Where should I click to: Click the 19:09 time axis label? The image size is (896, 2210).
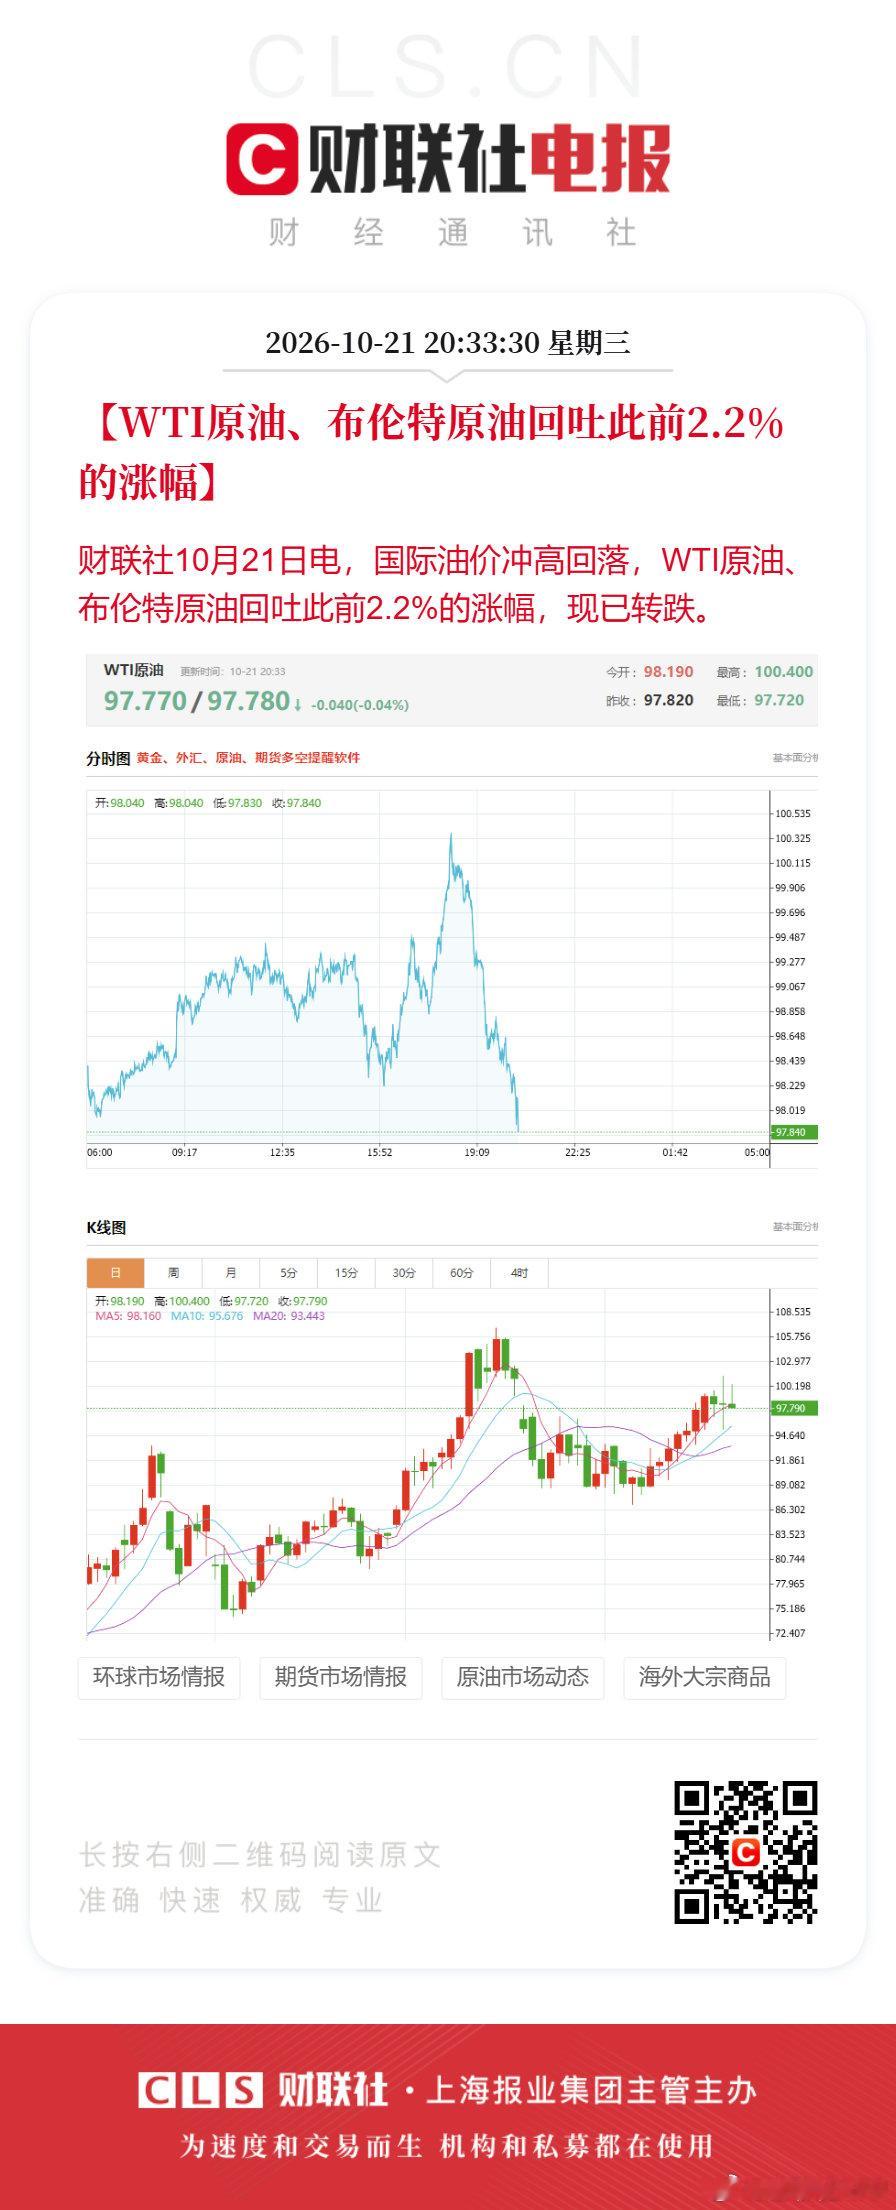click(x=477, y=1152)
